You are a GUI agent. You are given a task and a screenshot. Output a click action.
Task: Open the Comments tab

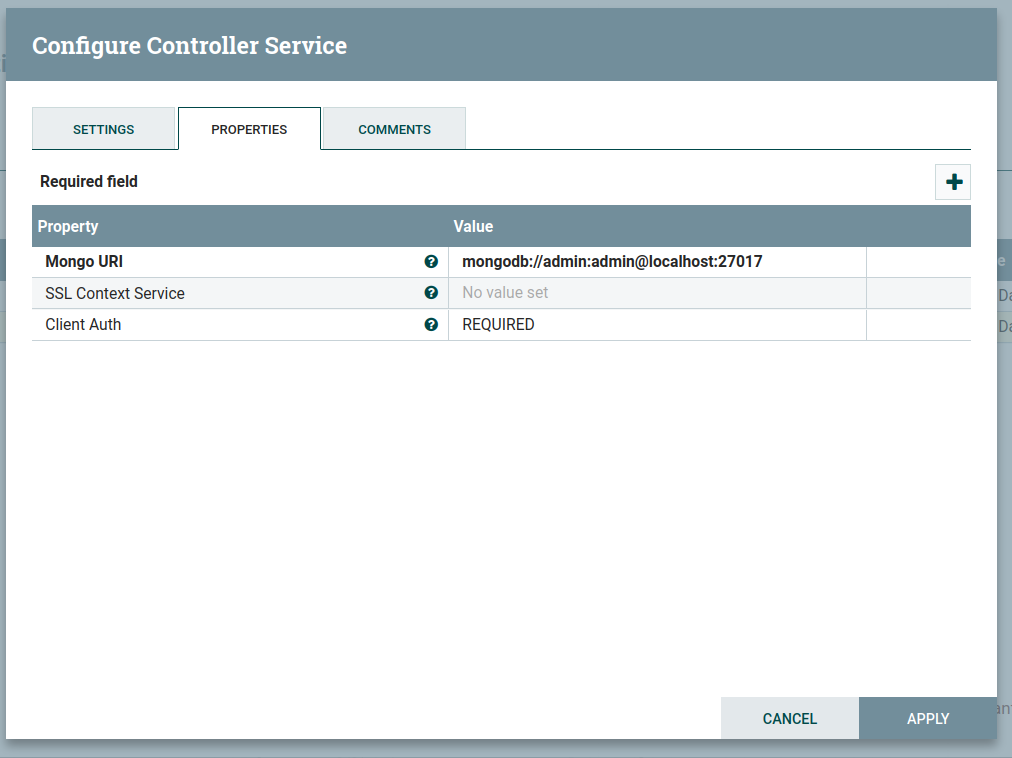pyautogui.click(x=394, y=129)
